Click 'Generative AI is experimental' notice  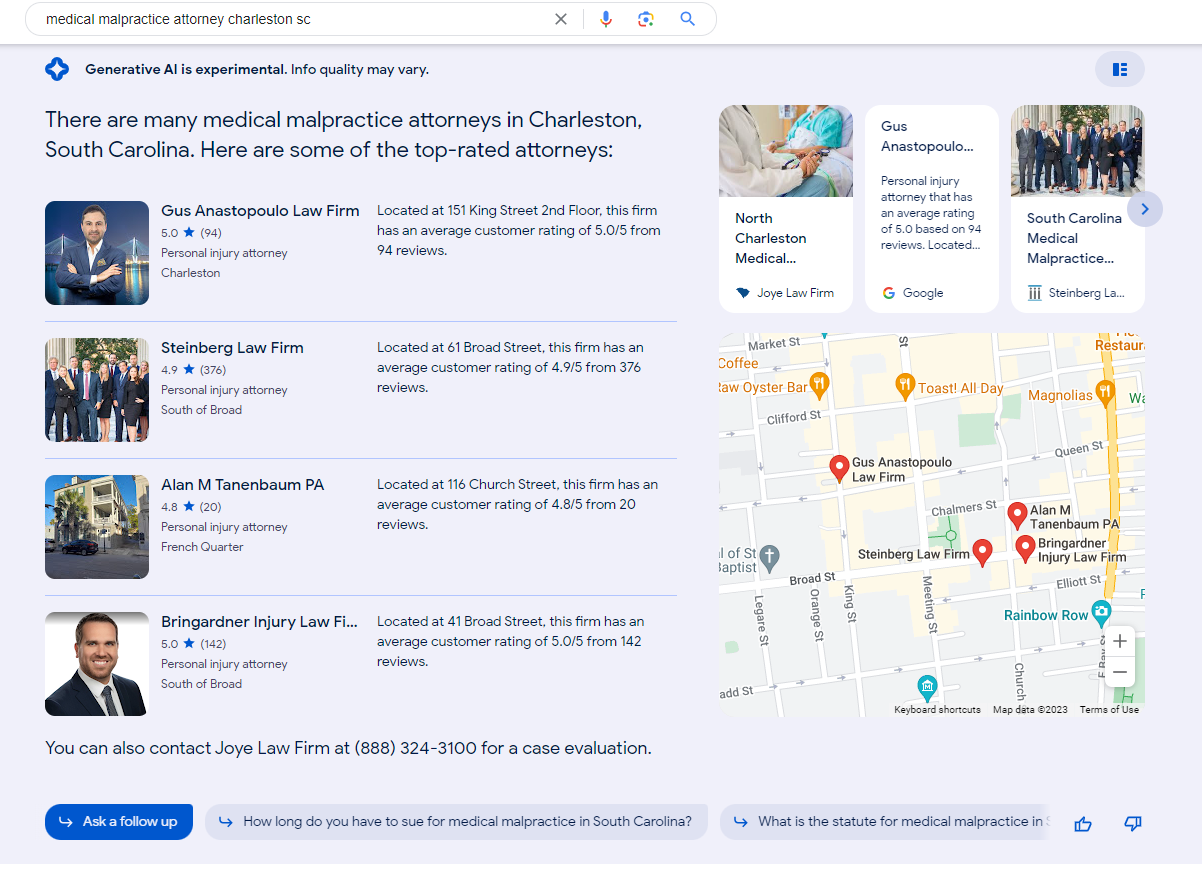point(257,70)
